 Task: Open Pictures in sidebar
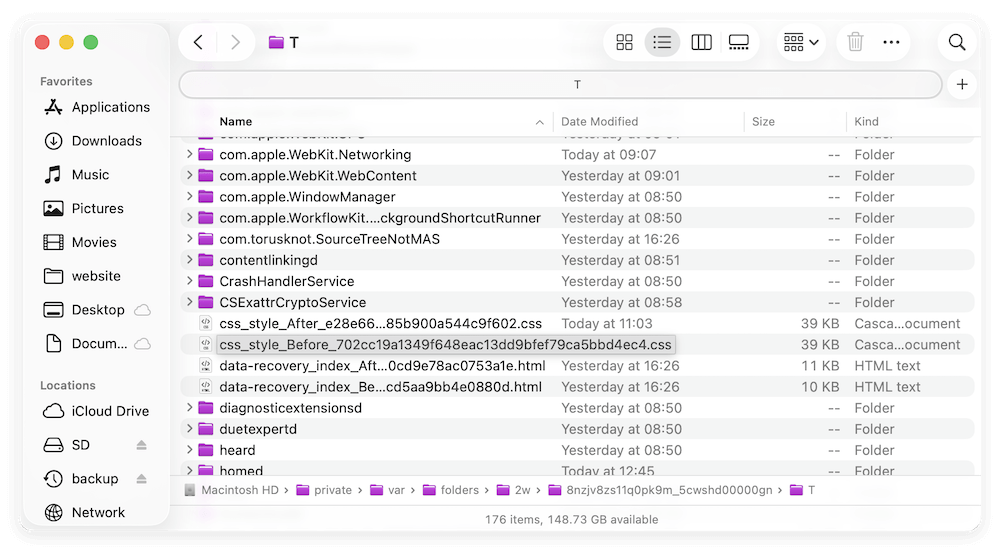84,209
